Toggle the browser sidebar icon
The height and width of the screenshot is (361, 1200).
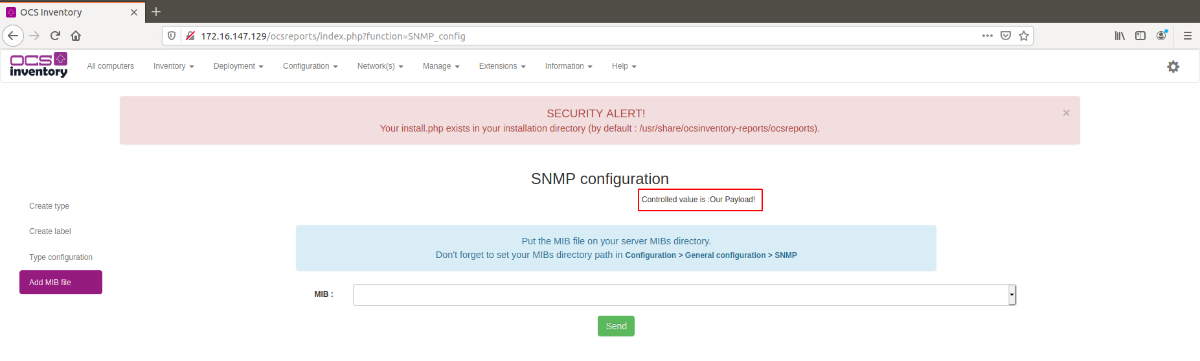(1141, 35)
